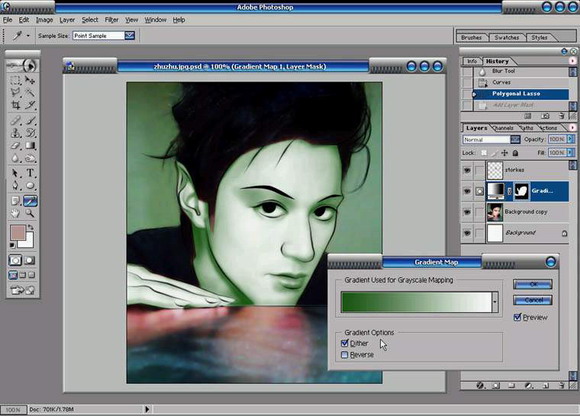
Task: Switch to the Swatches tab
Action: click(x=507, y=37)
